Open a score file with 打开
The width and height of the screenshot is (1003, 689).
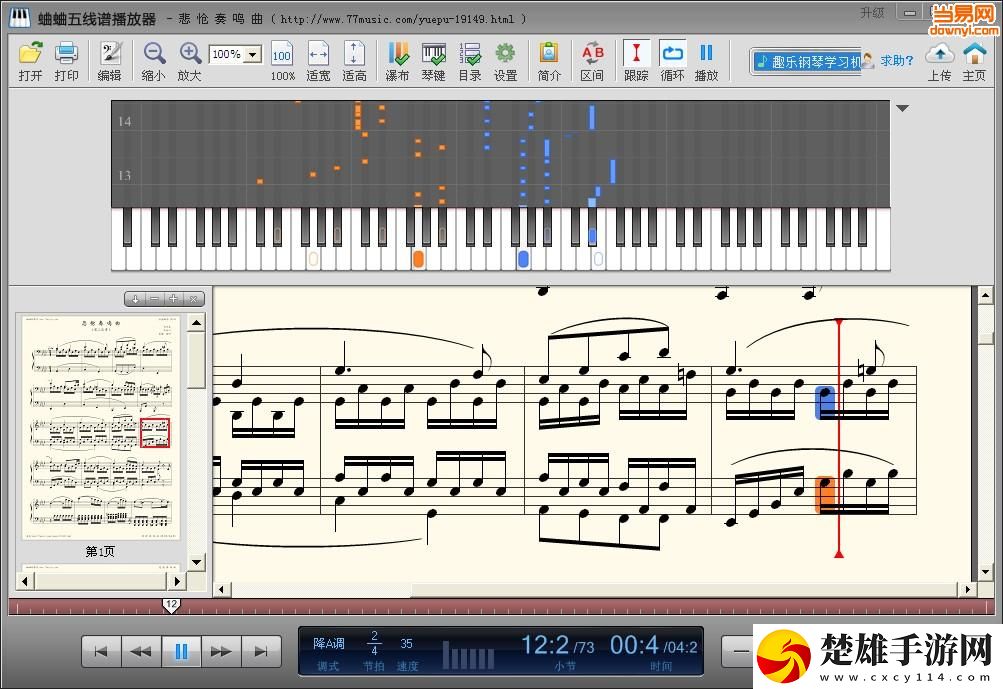pyautogui.click(x=30, y=61)
